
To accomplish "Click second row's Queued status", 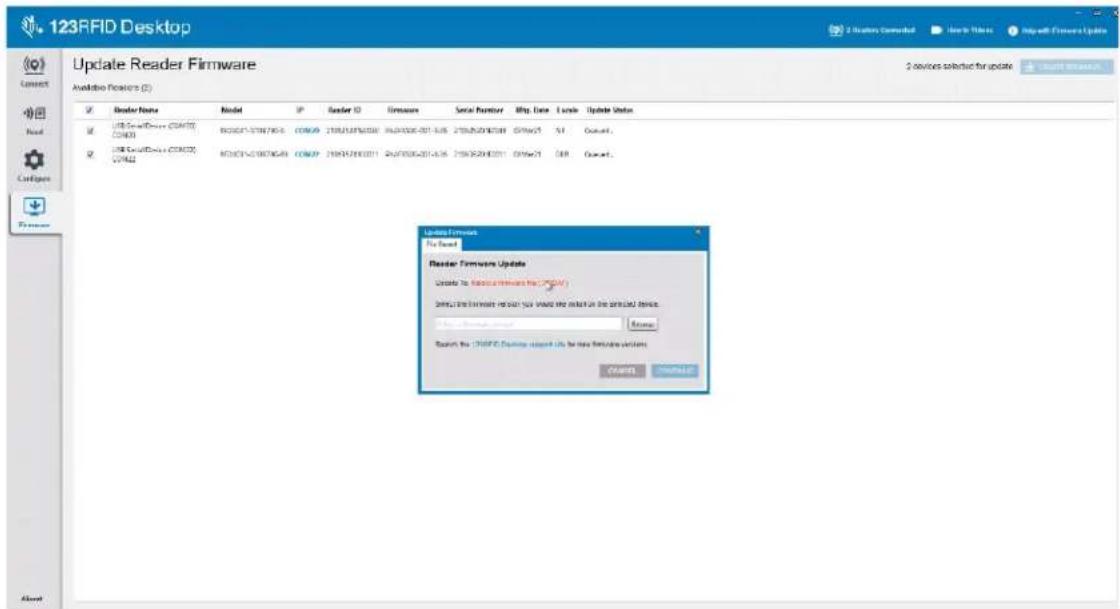I will point(598,154).
